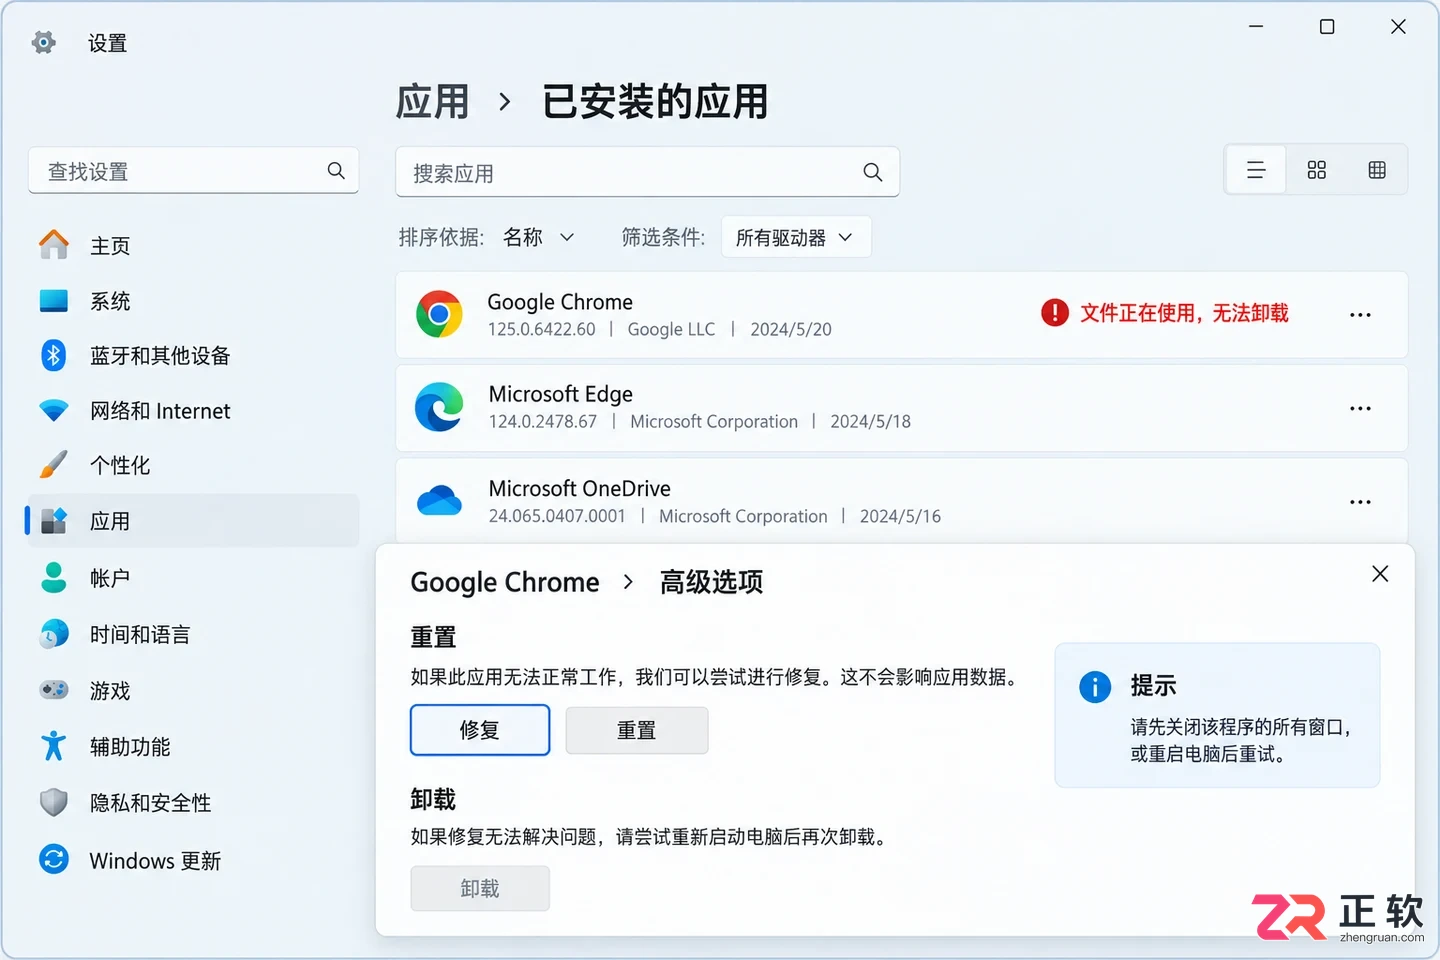
Task: Go to 时间和语言 settings
Action: [x=193, y=634]
